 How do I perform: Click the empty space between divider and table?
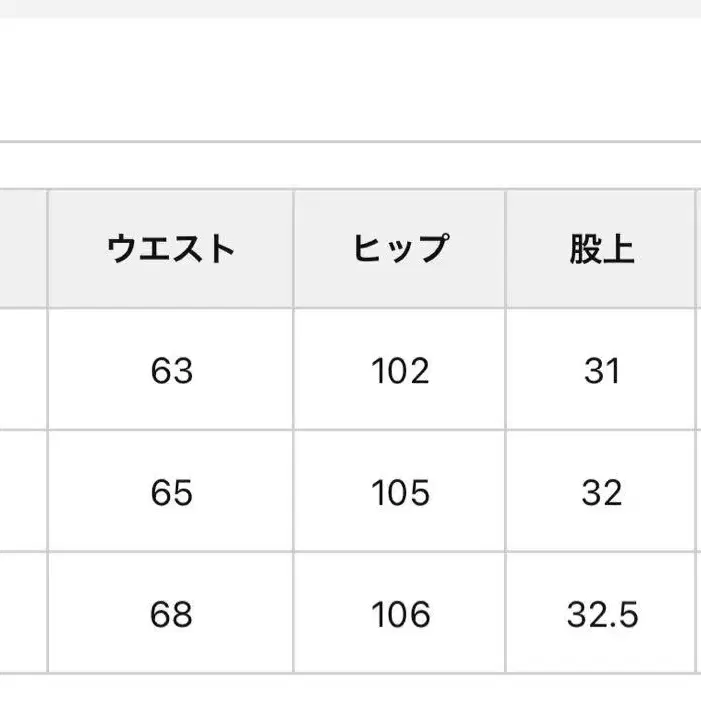[350, 165]
